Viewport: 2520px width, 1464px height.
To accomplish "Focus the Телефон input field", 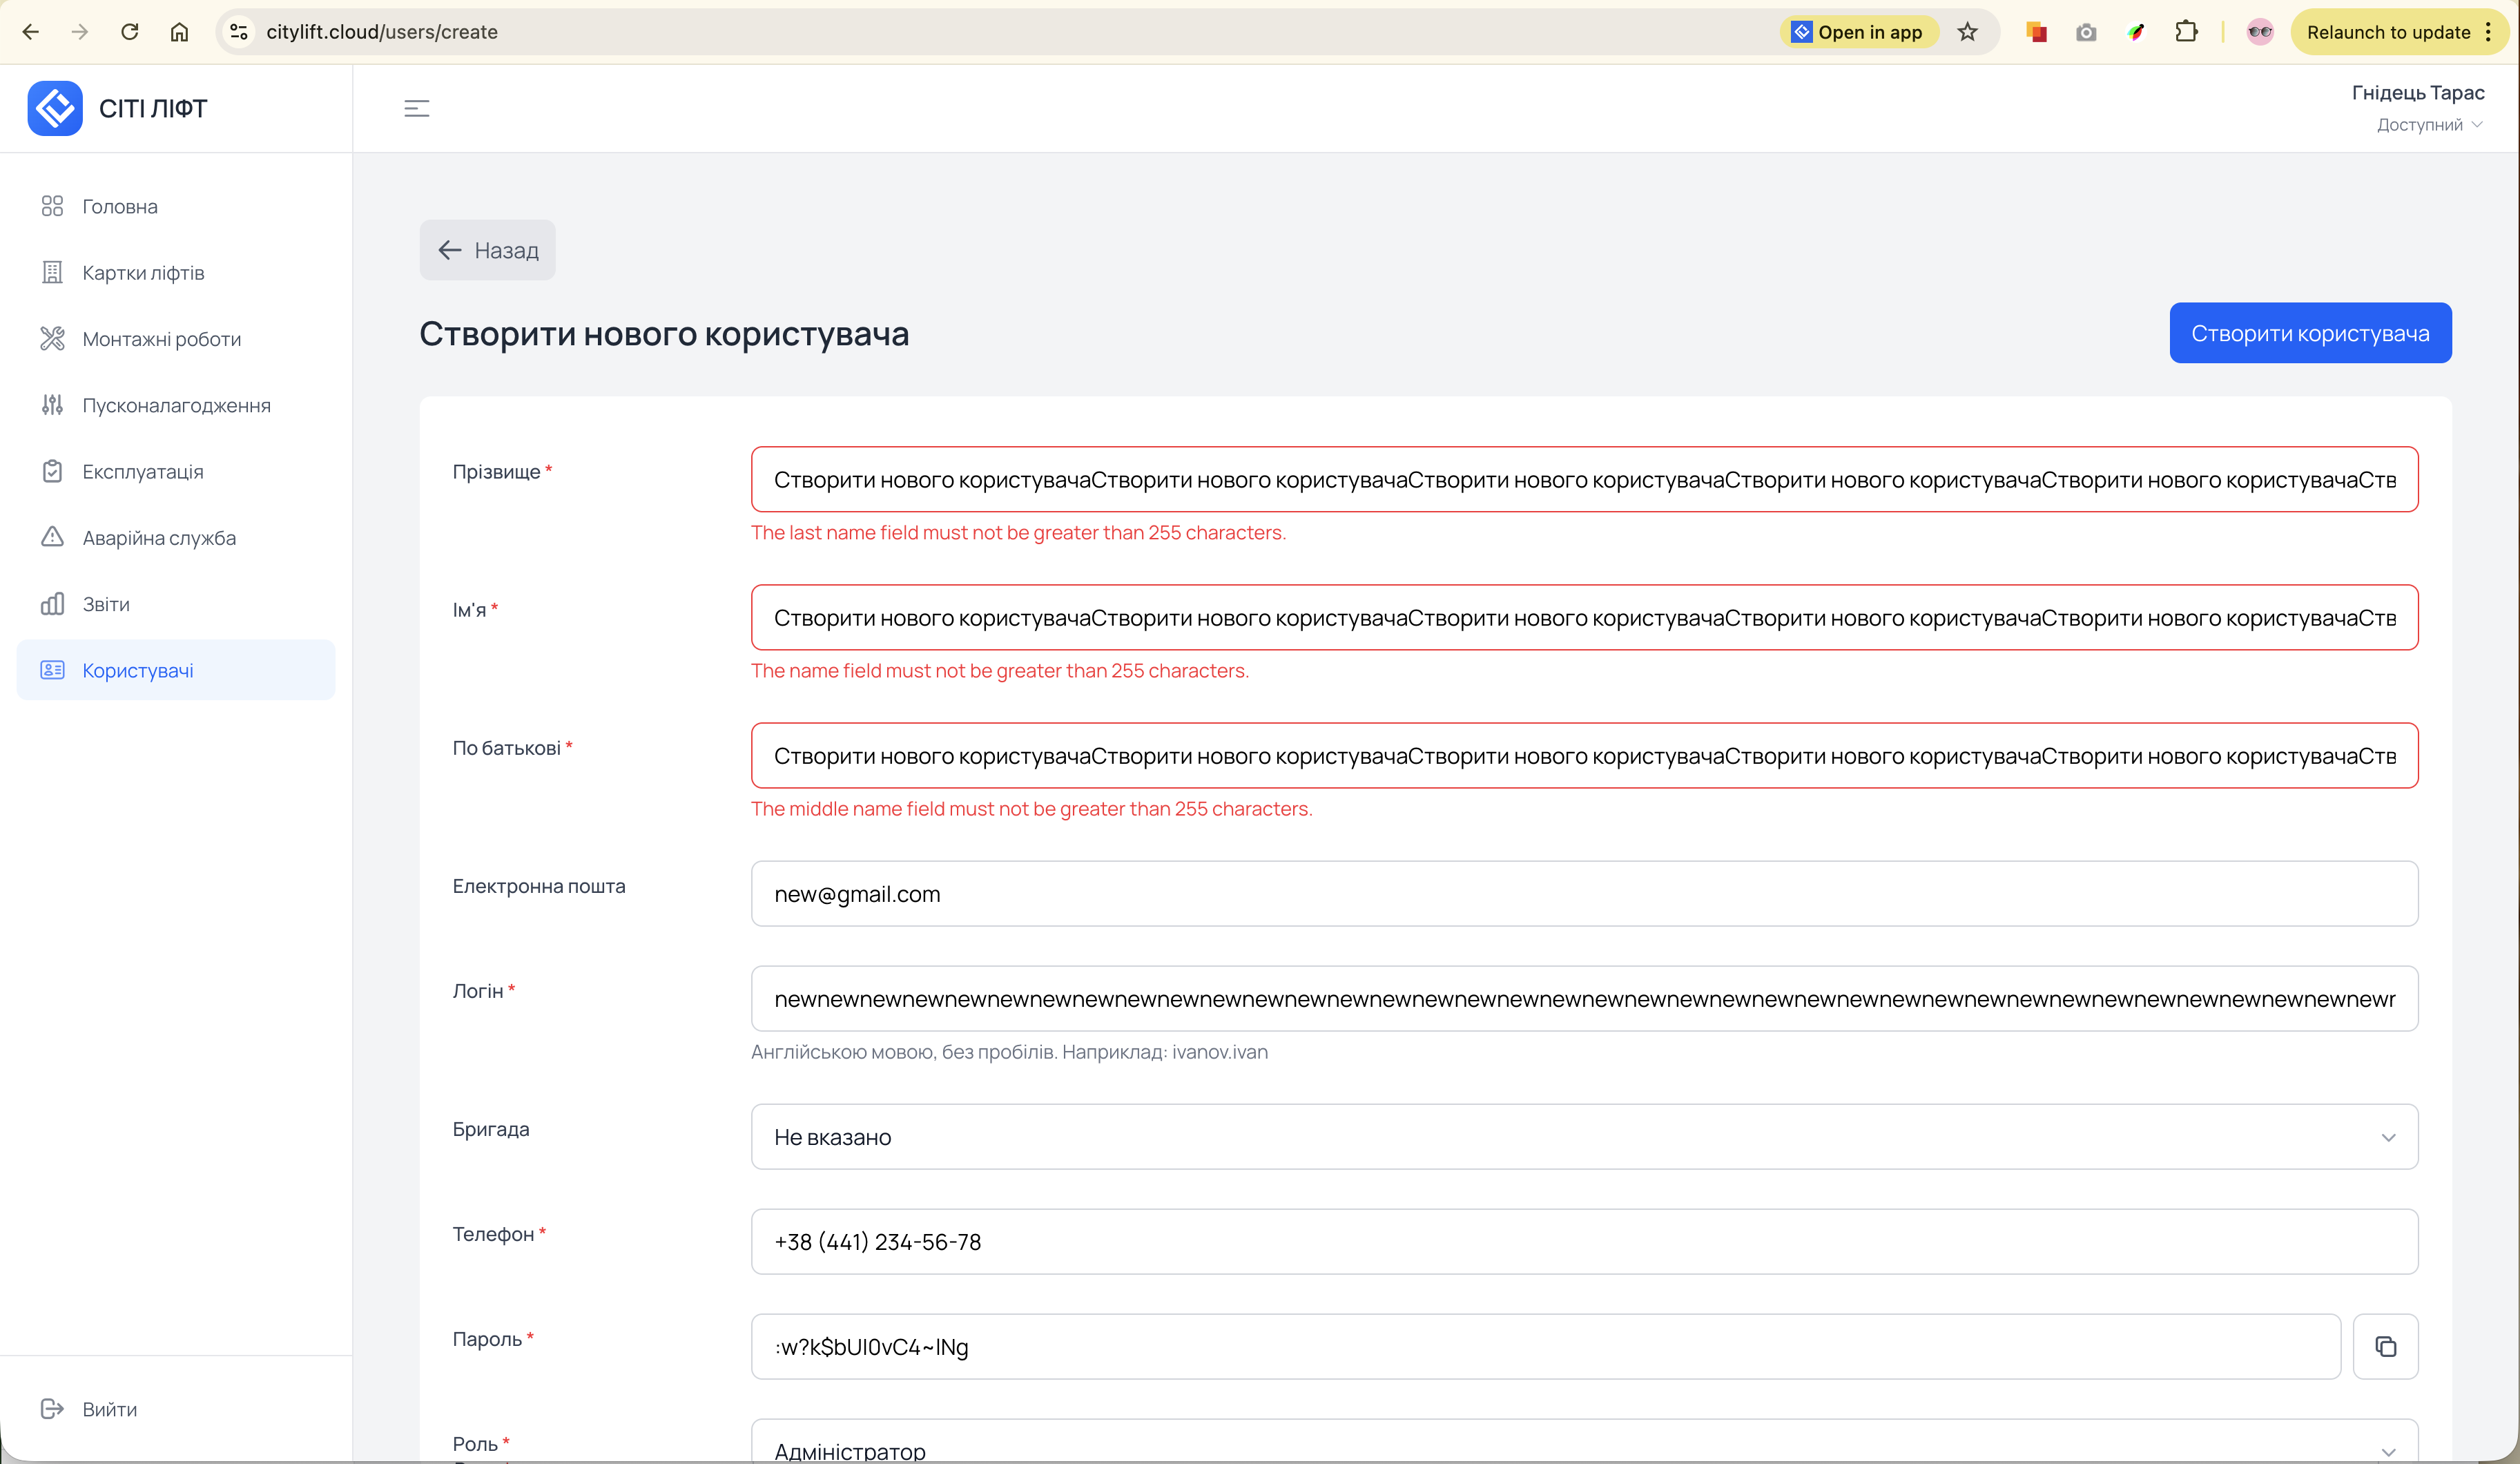I will pos(1584,1242).
